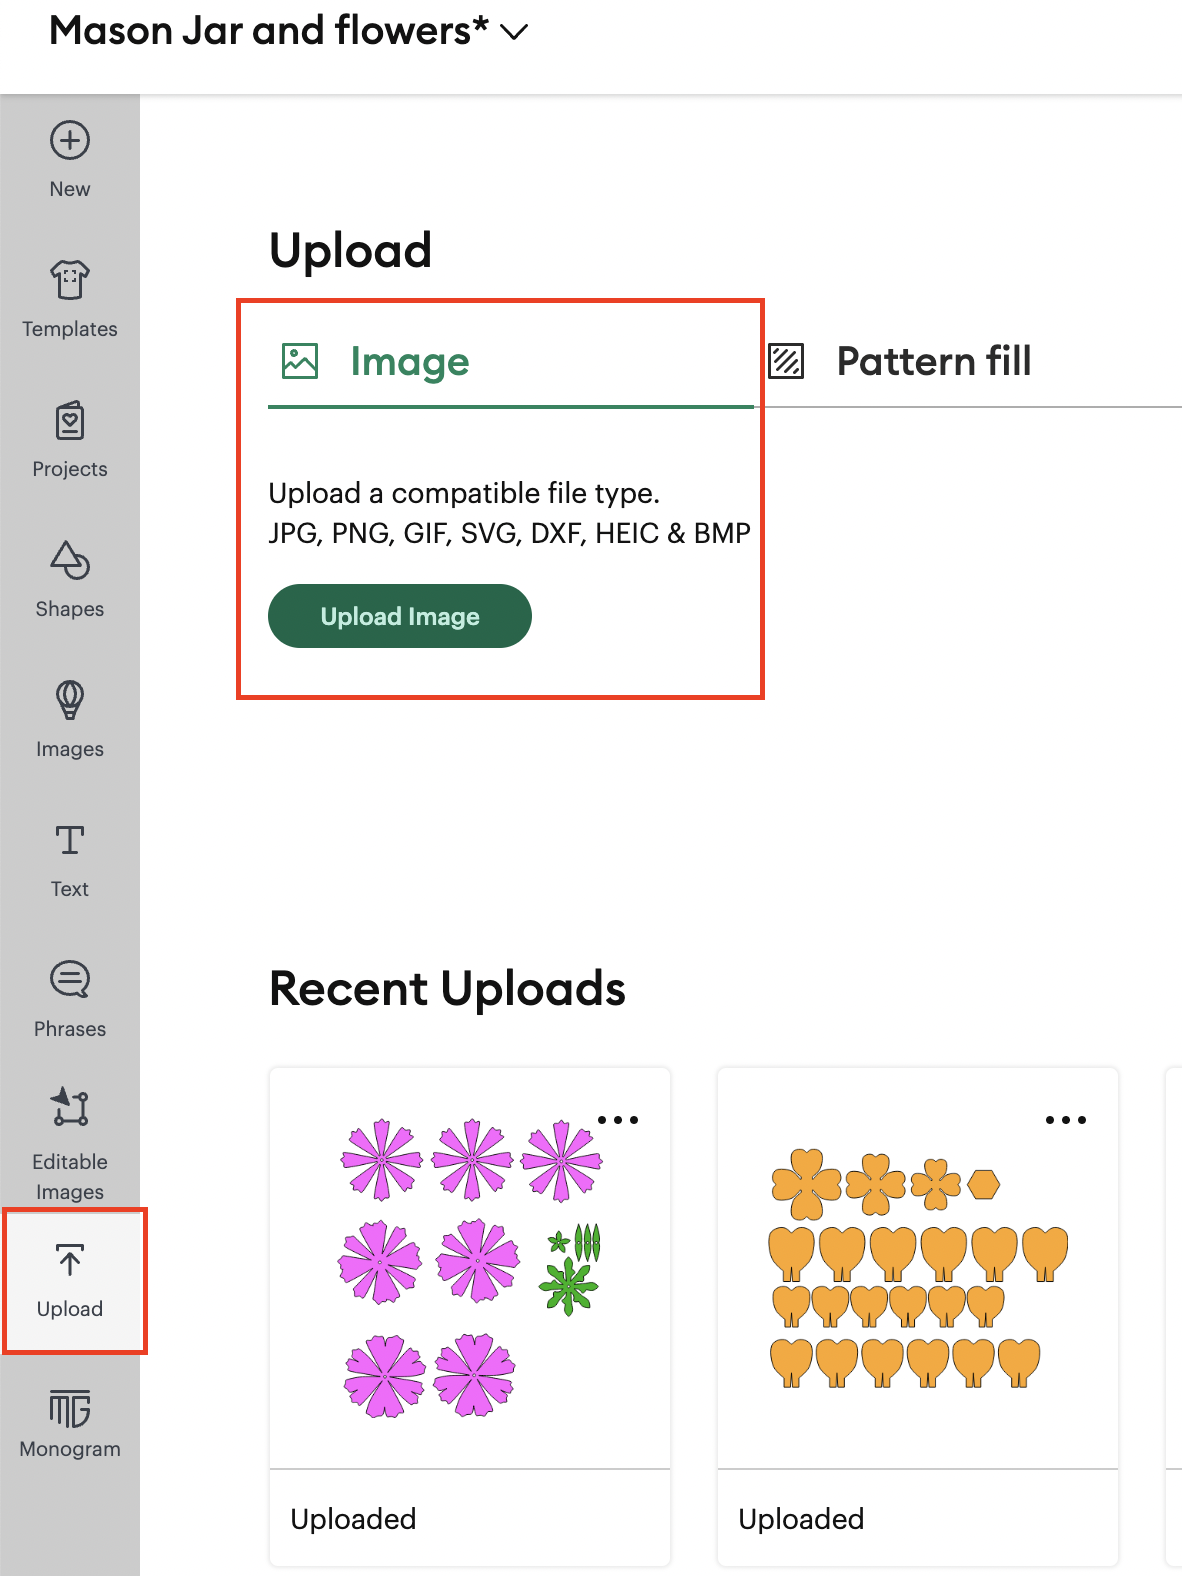Open the Images lightbulb icon
1182x1576 pixels.
click(x=70, y=701)
